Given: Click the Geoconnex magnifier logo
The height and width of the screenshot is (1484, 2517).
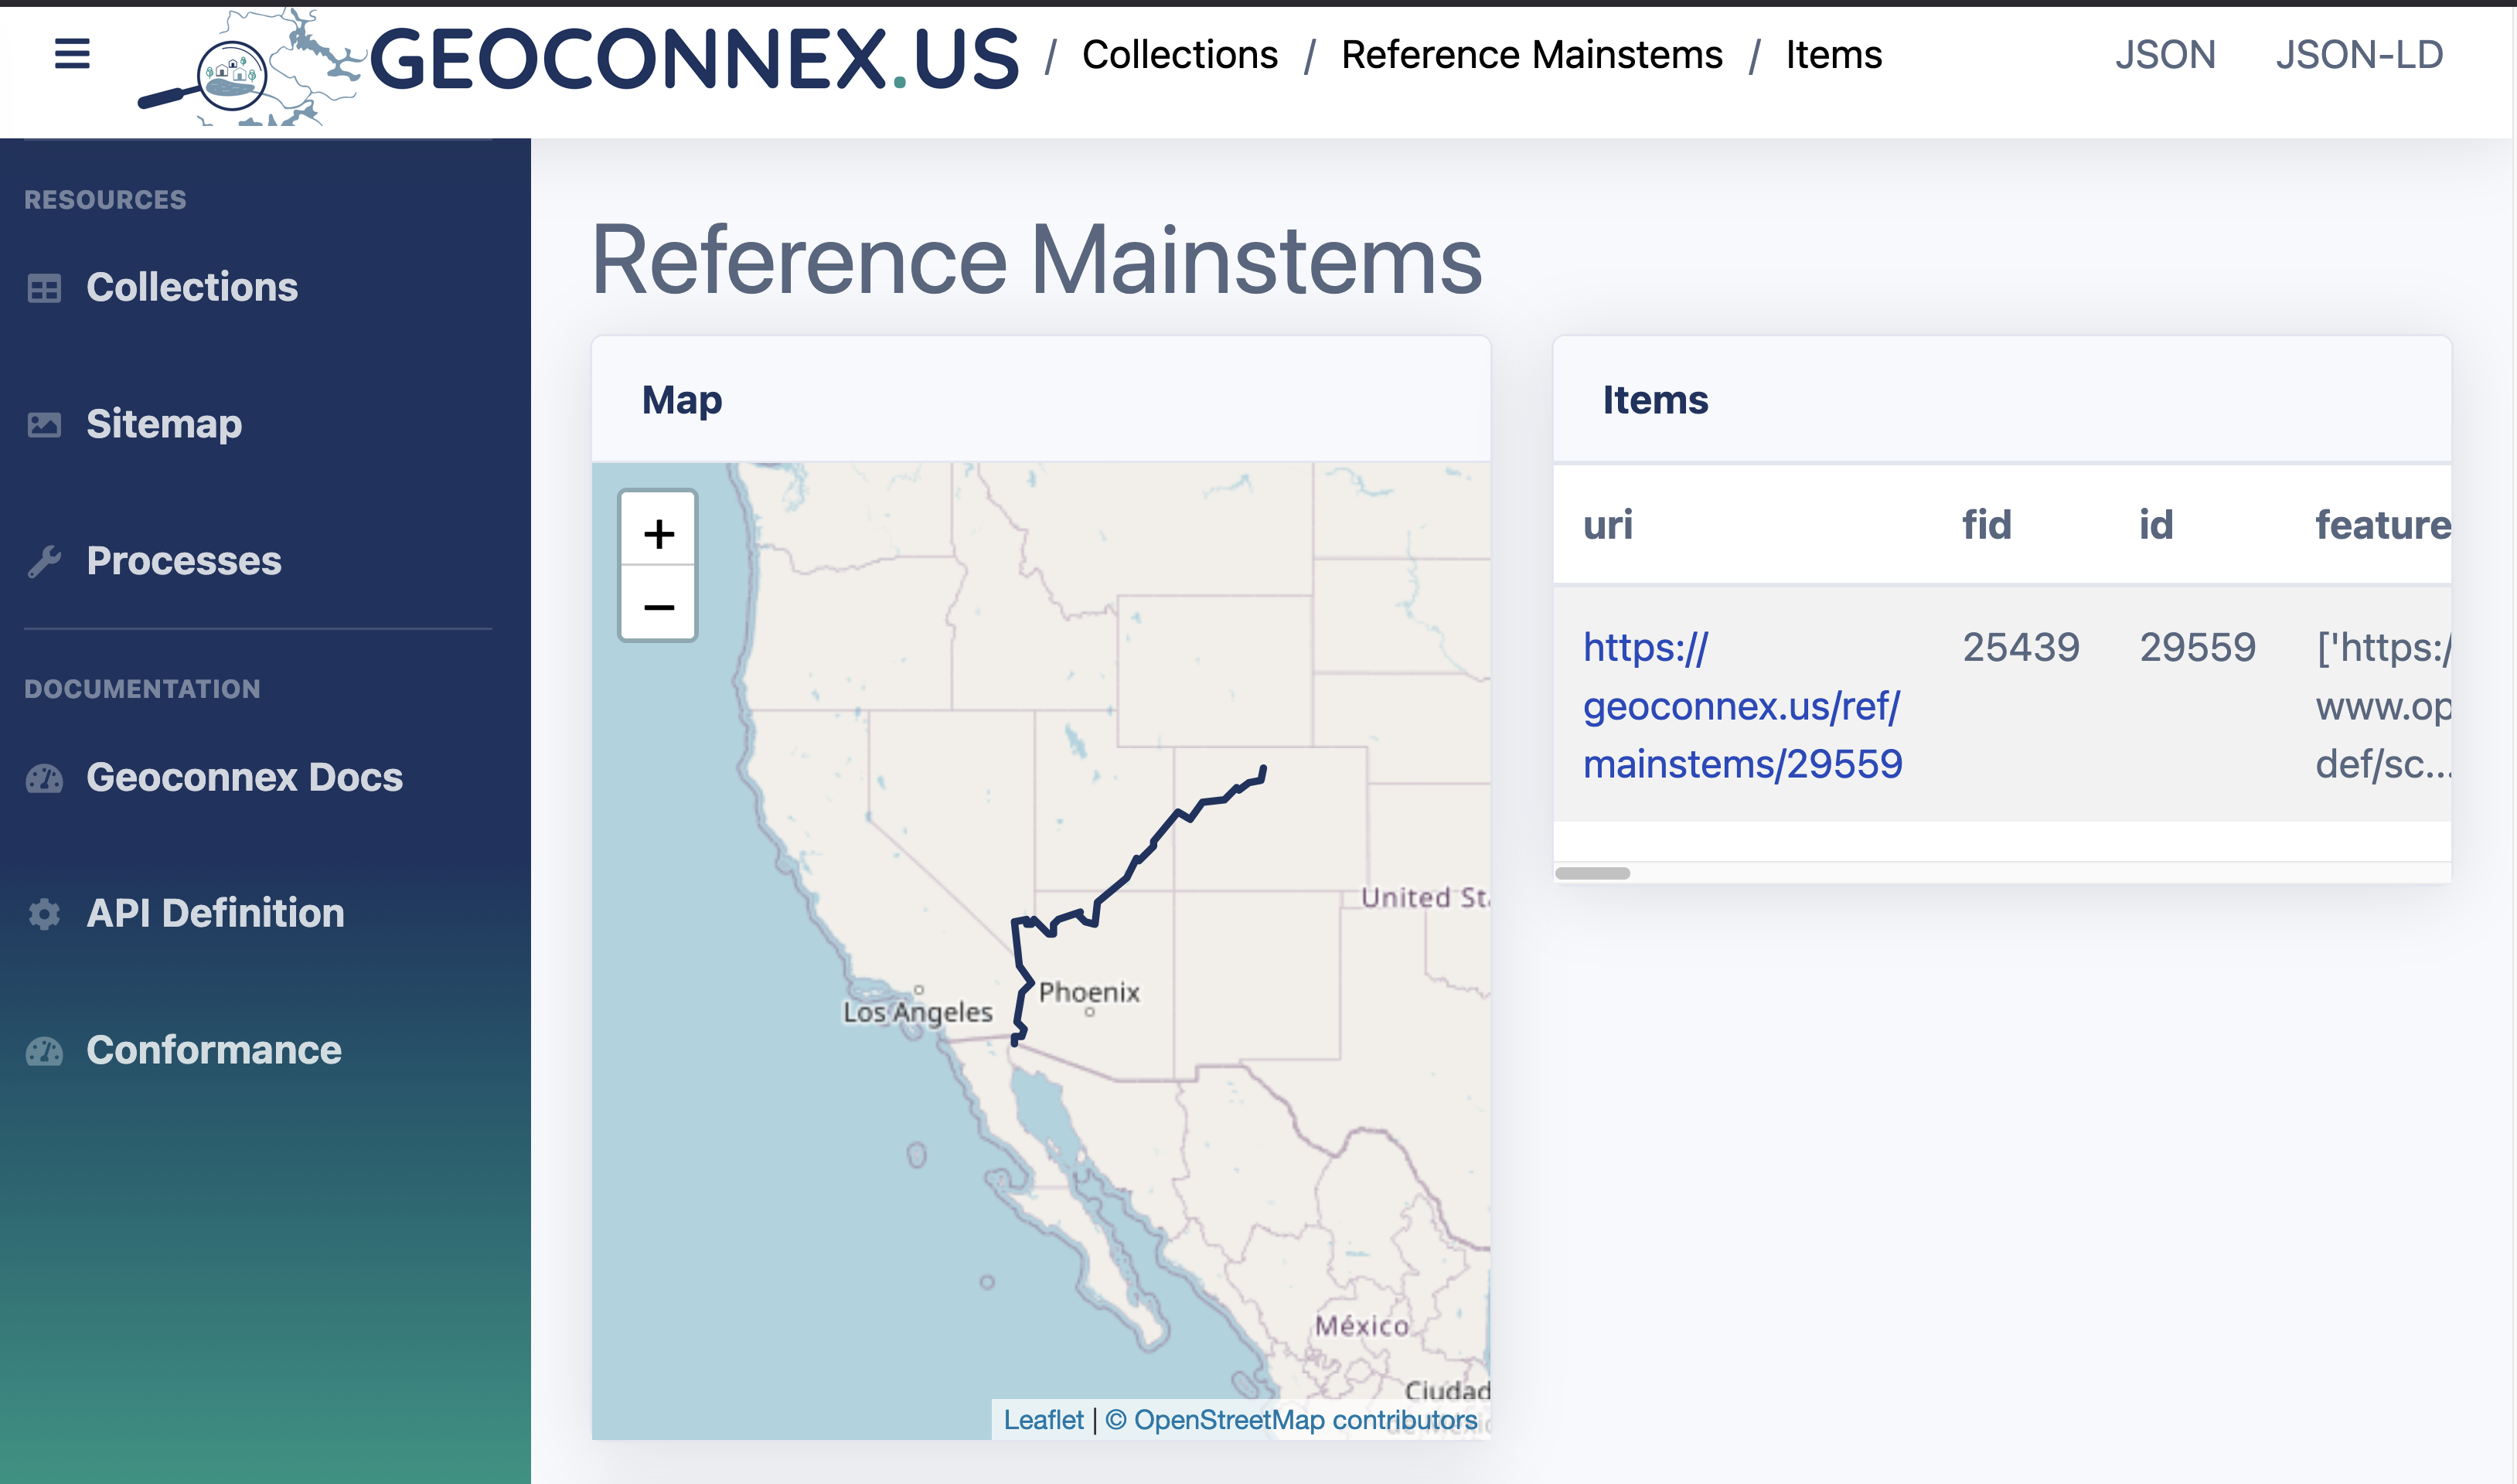Looking at the screenshot, I should (232, 75).
